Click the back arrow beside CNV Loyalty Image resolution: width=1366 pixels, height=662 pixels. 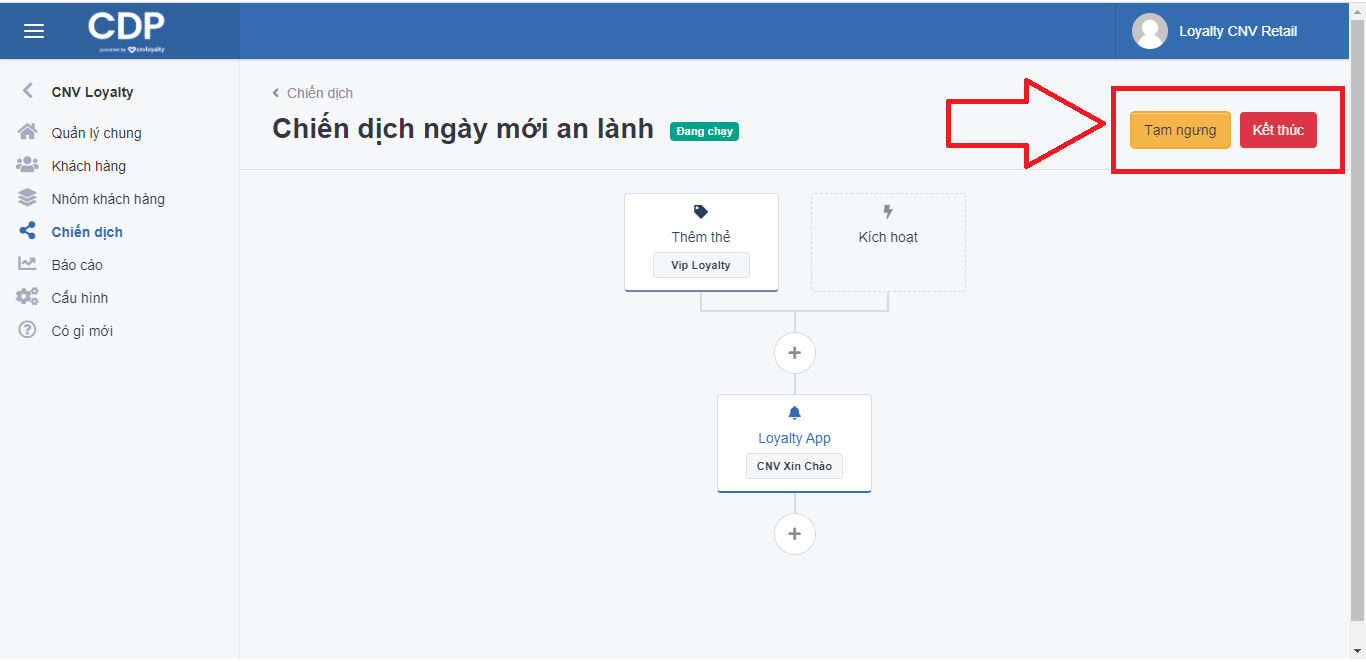(x=28, y=91)
